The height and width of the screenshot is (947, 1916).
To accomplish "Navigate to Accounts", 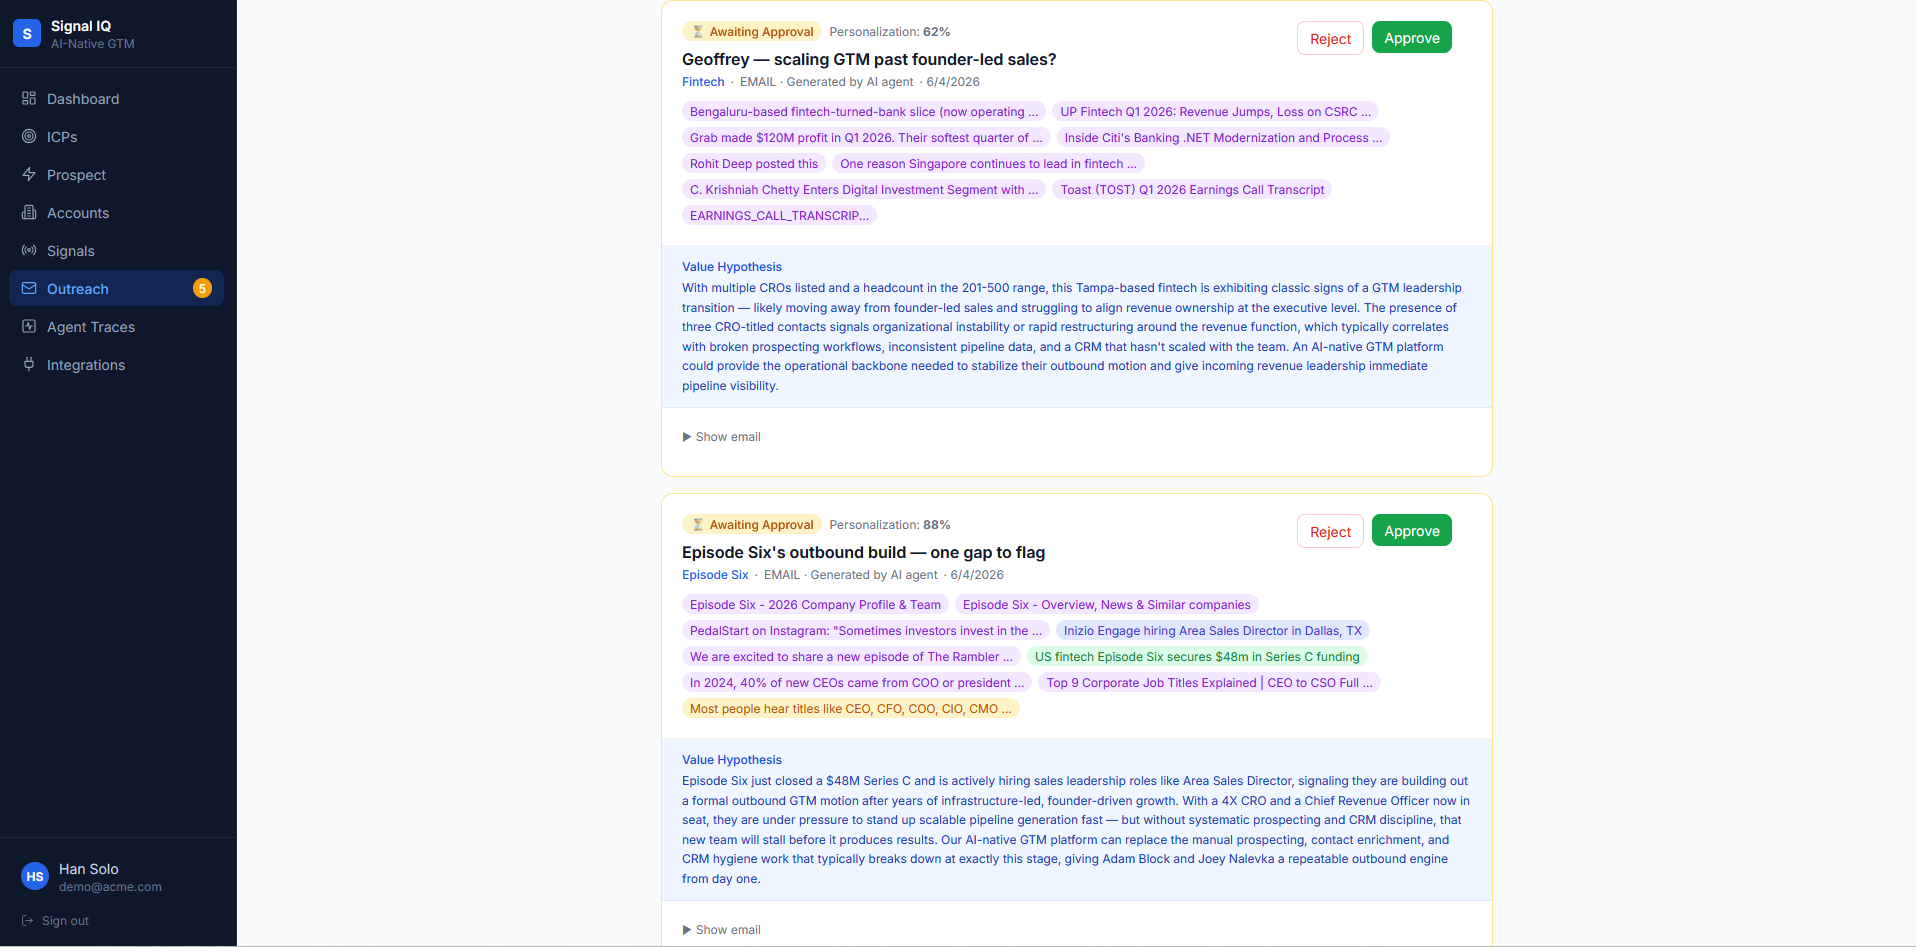I will [116, 212].
